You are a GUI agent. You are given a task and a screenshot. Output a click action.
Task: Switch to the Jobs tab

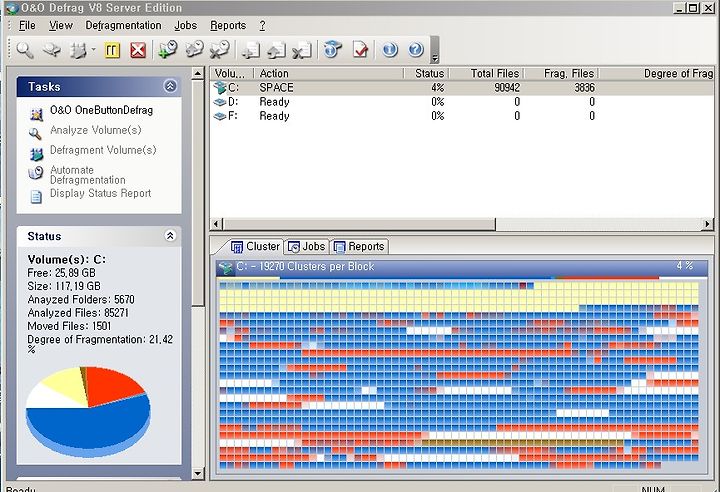306,247
